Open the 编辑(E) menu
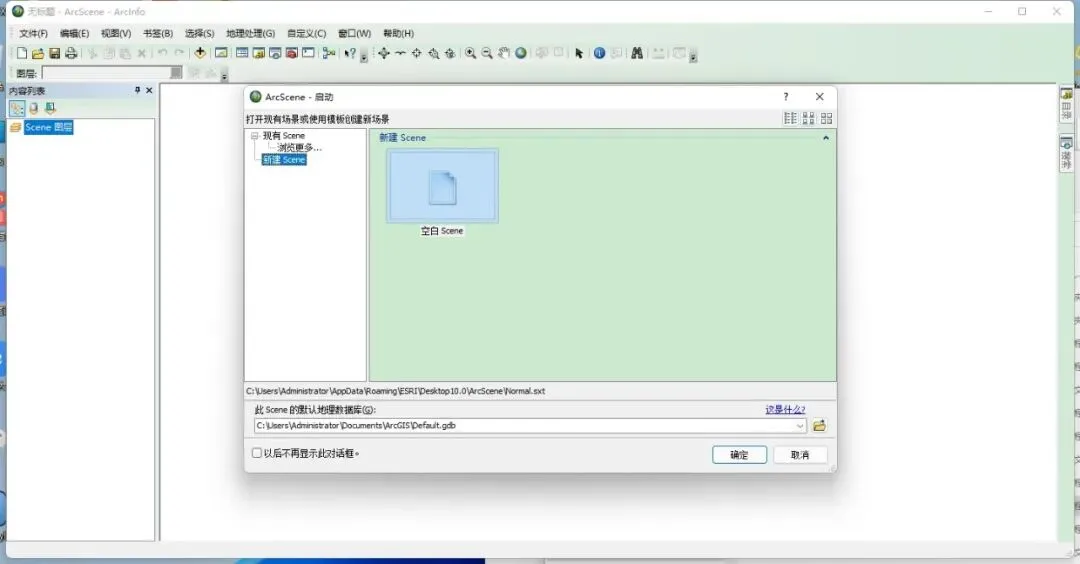This screenshot has height=564, width=1080. pos(74,33)
